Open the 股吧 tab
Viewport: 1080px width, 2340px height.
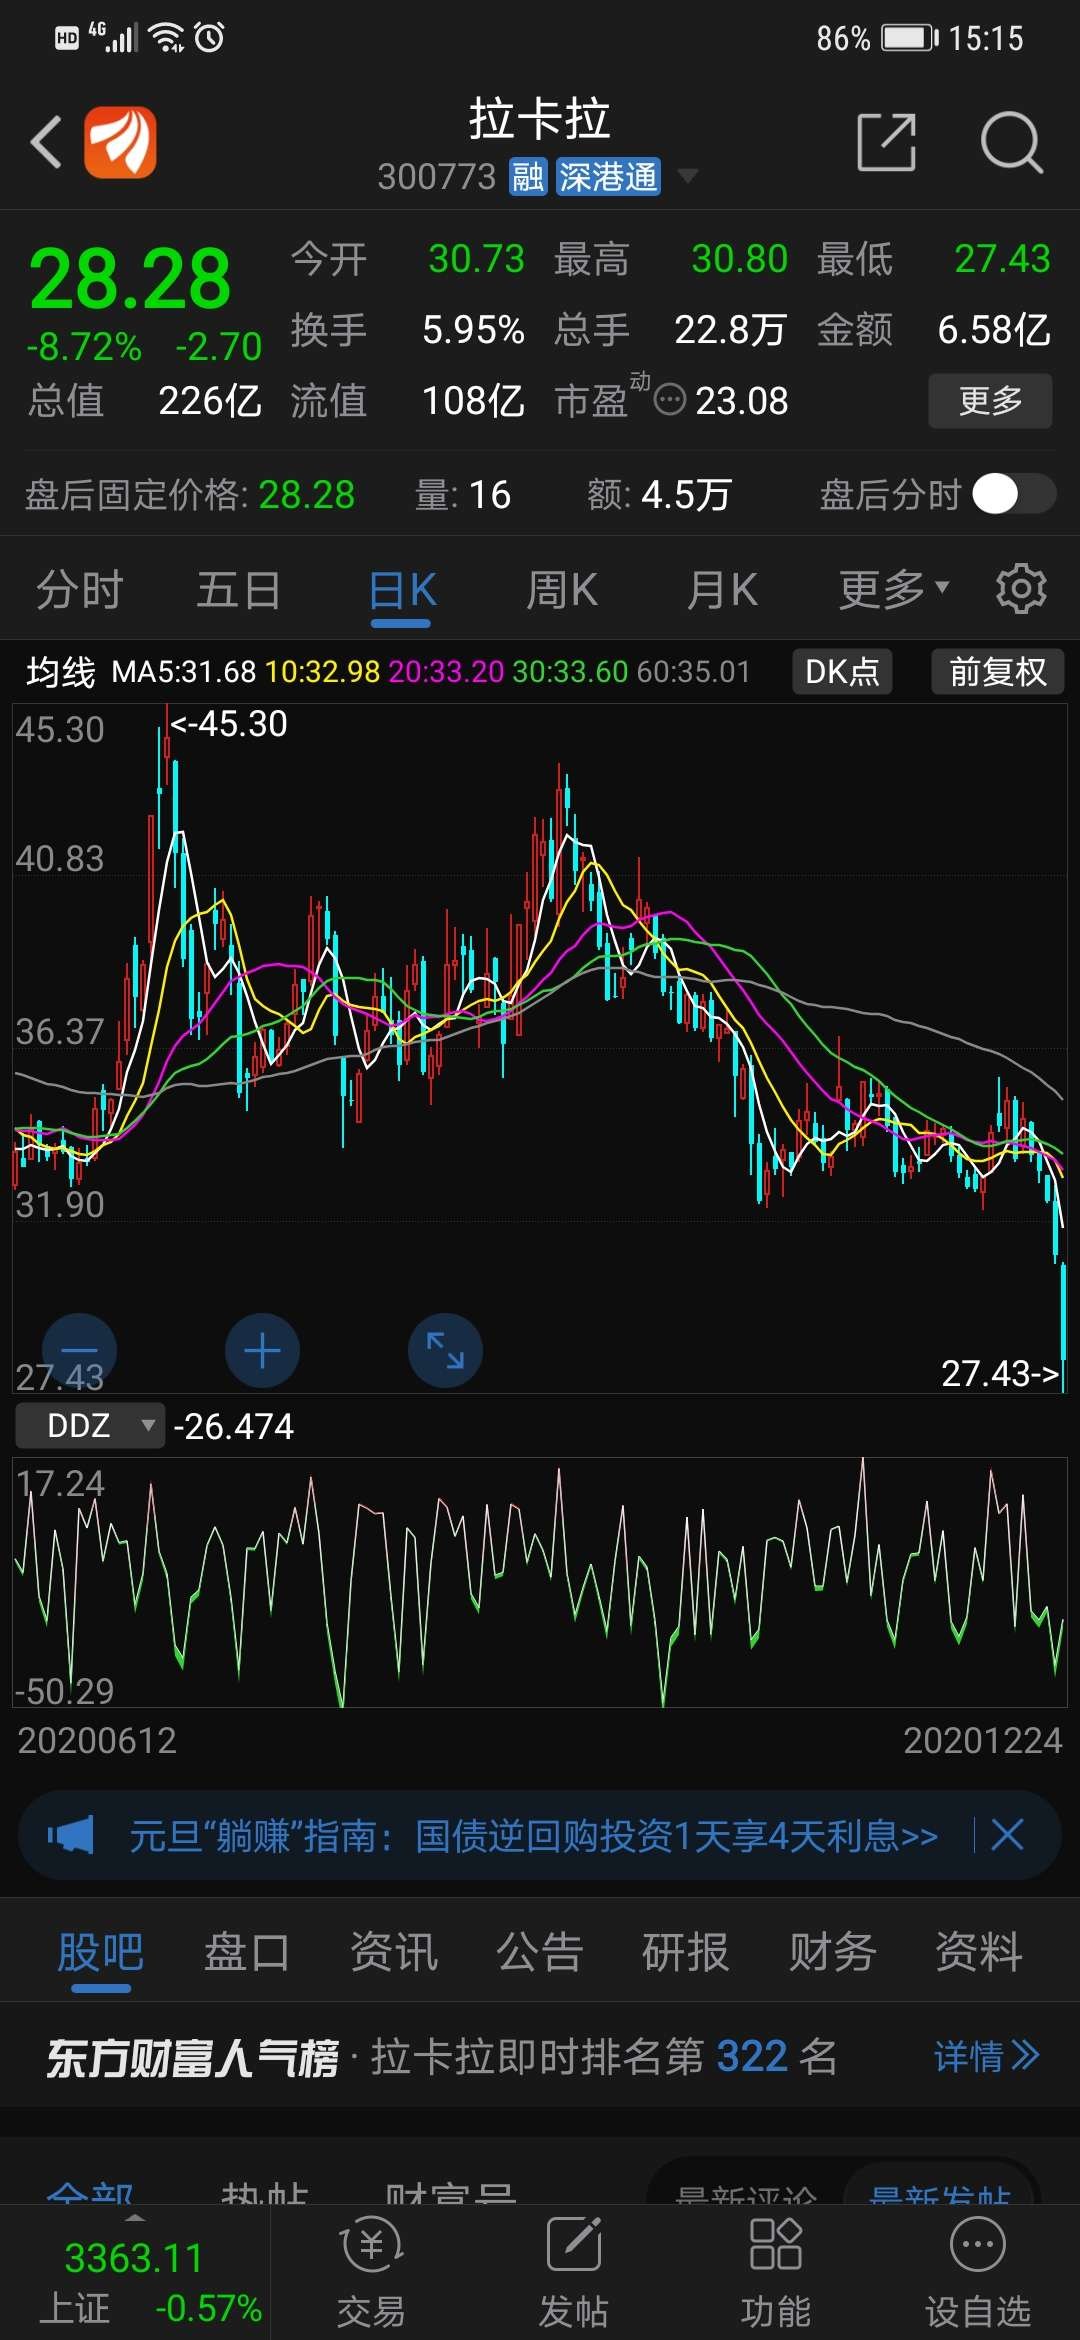tap(100, 1951)
